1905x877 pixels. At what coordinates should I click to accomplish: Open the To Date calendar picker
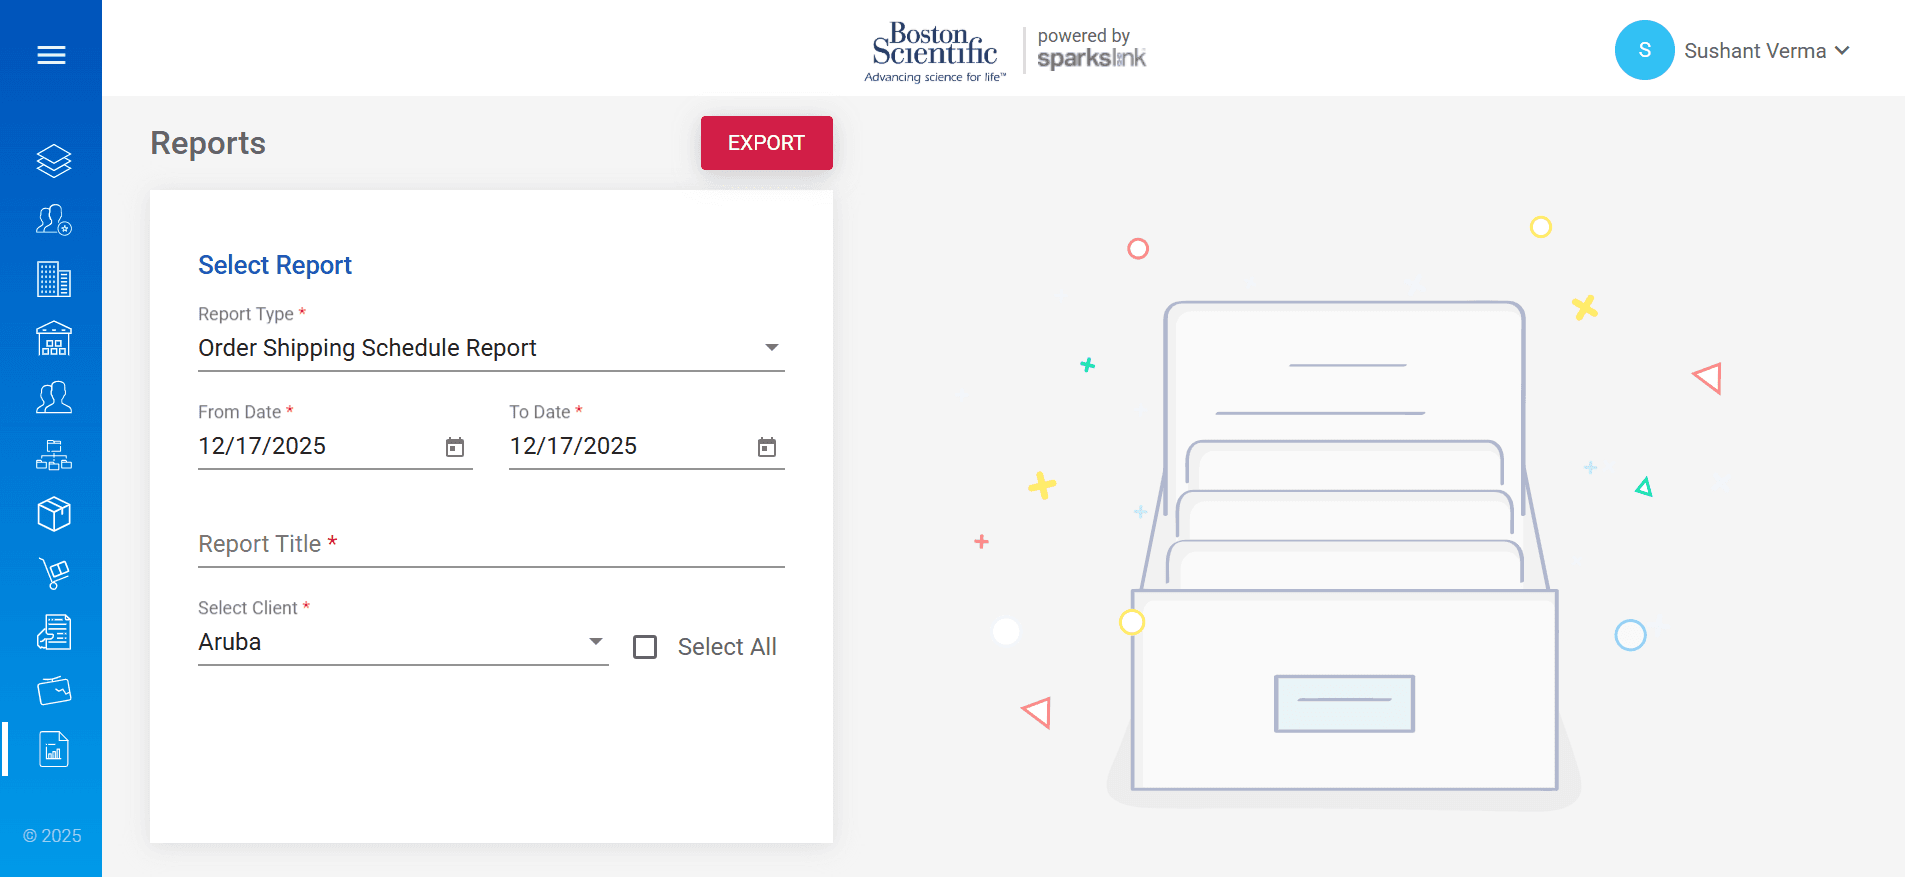[767, 447]
